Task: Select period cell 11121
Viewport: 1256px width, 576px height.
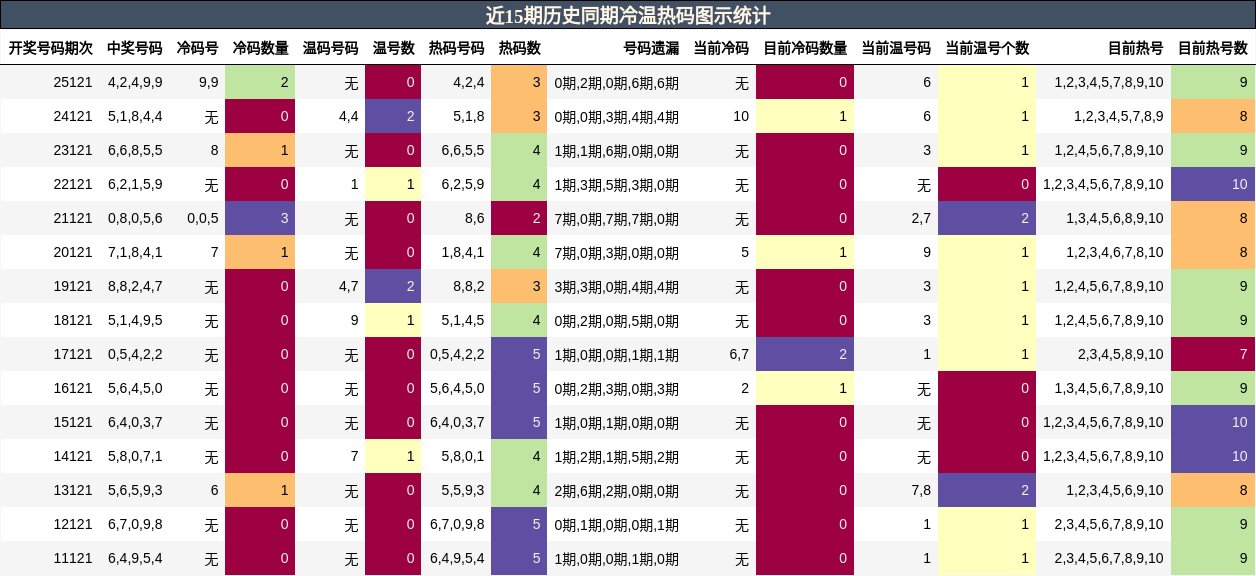Action: (x=73, y=558)
